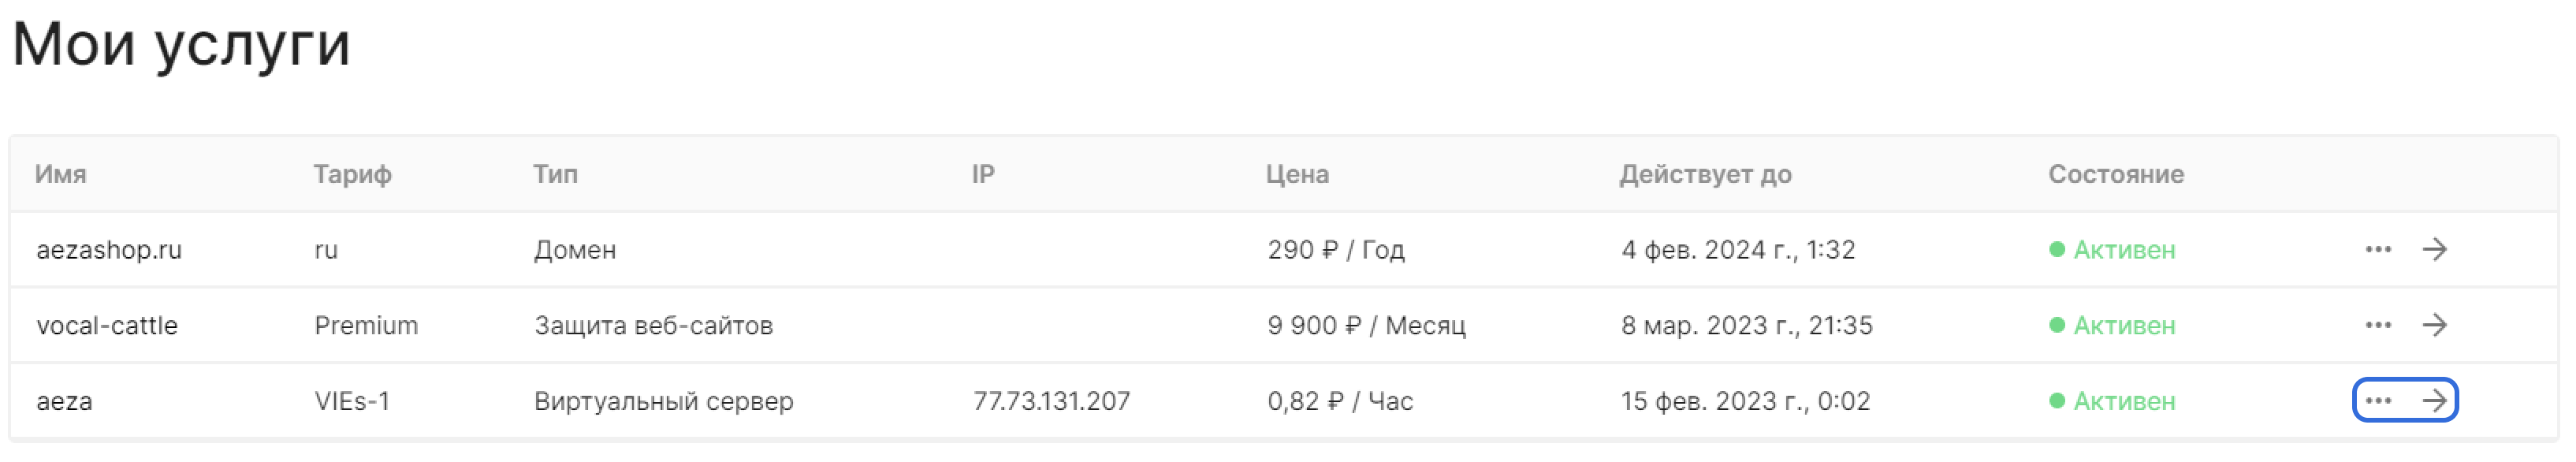
Task: Click the Состояние column header
Action: point(2115,174)
